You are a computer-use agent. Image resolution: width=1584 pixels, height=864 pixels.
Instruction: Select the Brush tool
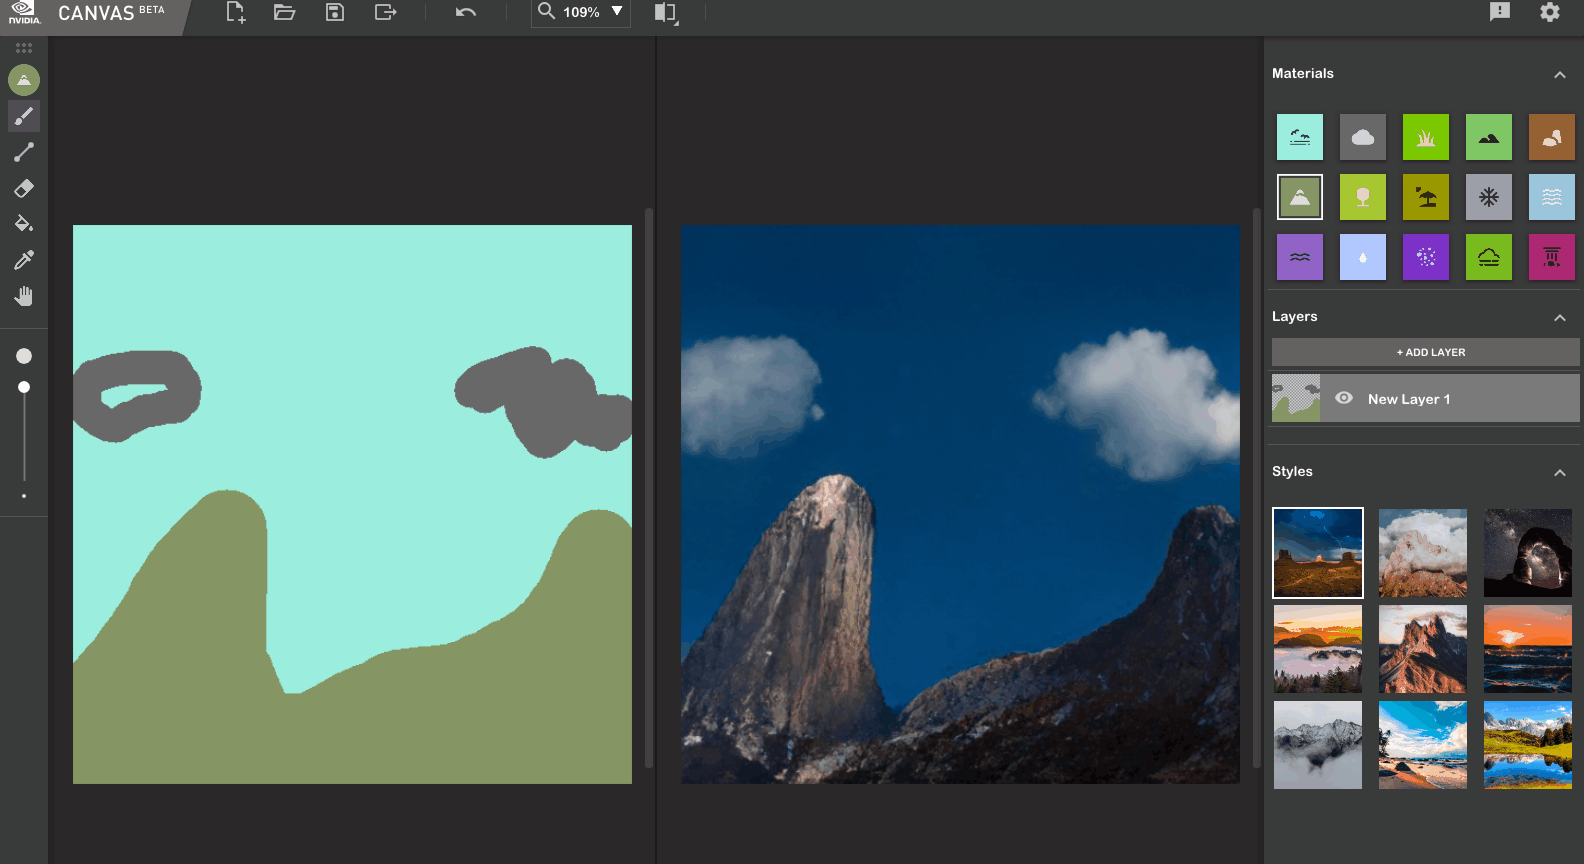pyautogui.click(x=24, y=116)
